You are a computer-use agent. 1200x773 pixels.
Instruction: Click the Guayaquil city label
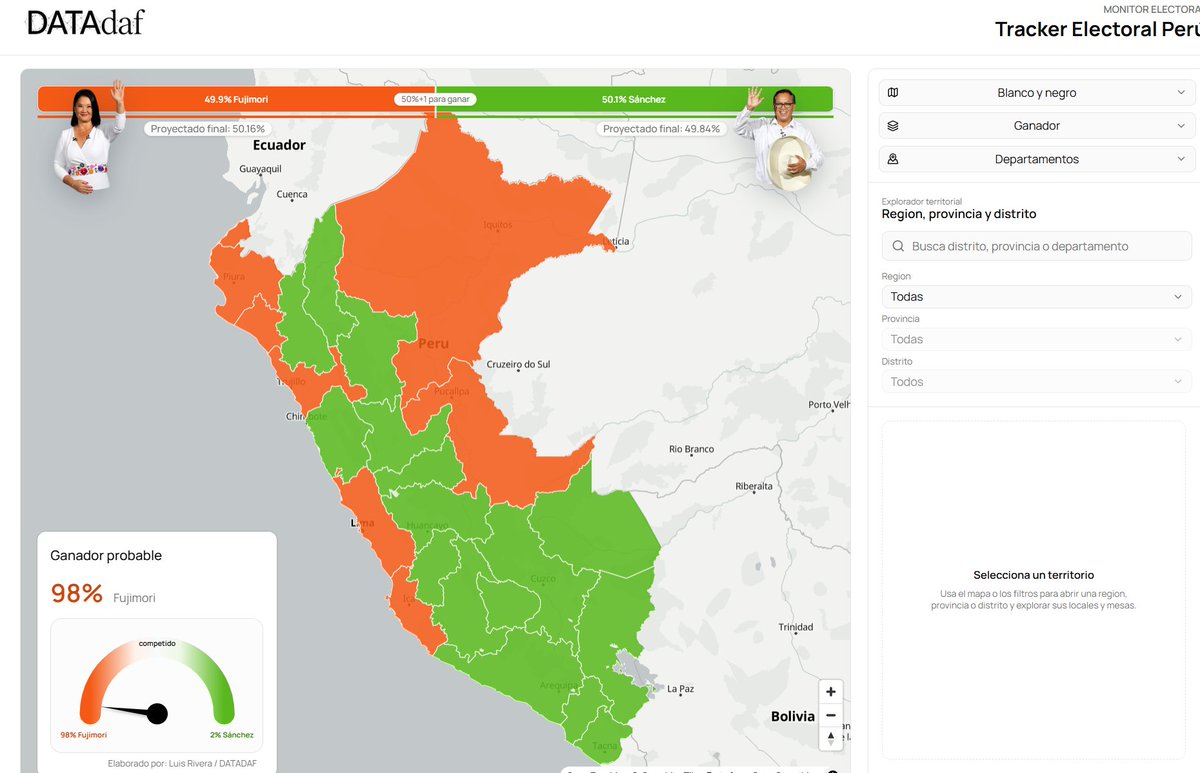[x=260, y=169]
